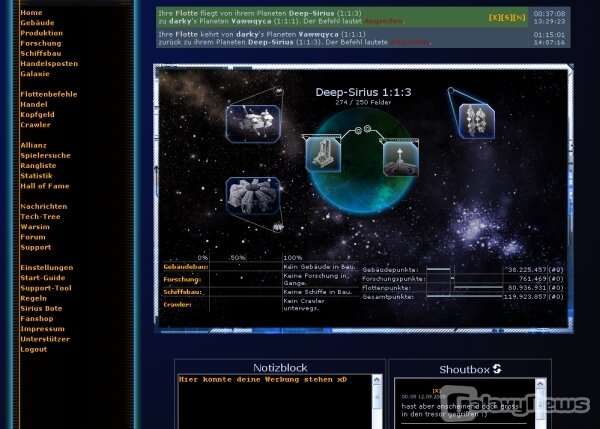Visit the Fanshop
600x429 pixels.
pyautogui.click(x=37, y=319)
